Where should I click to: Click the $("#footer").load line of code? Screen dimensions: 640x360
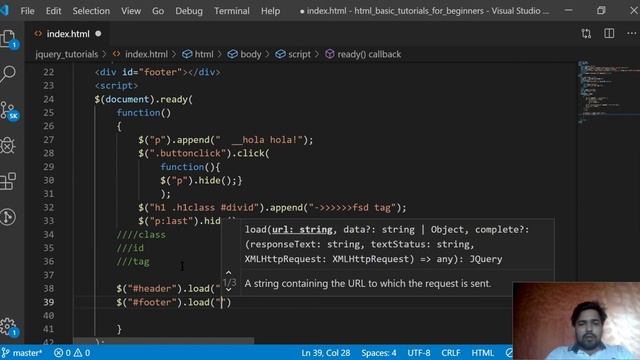[x=174, y=302]
